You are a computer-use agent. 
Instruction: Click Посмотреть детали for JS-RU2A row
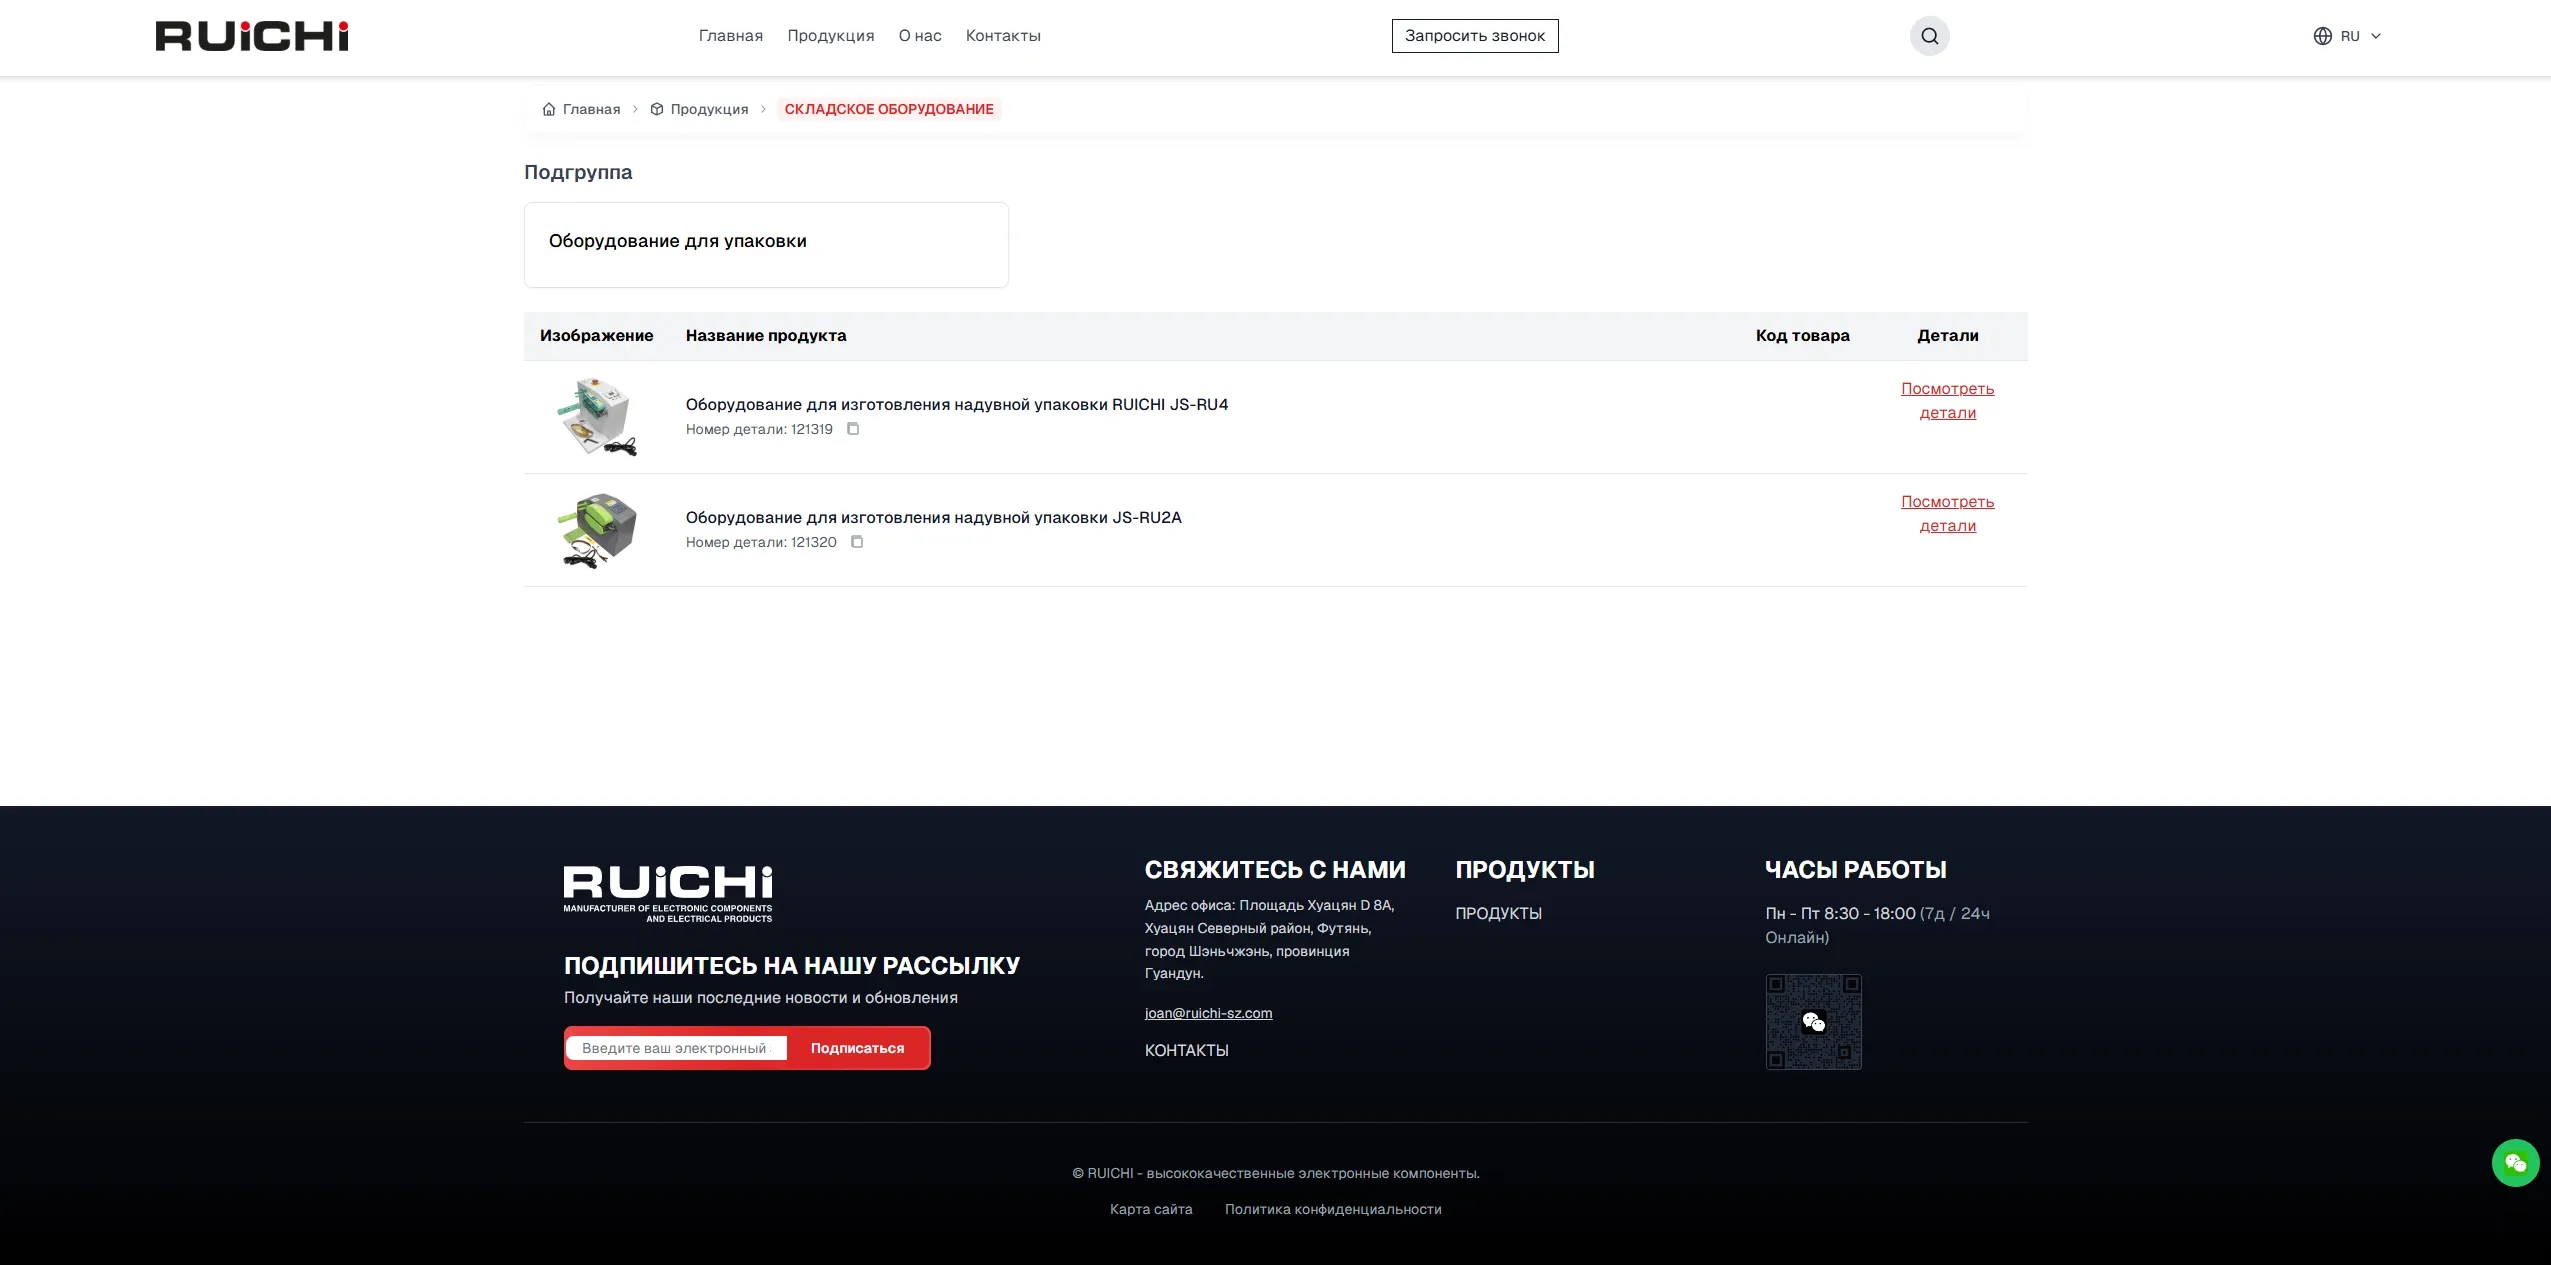pyautogui.click(x=1947, y=513)
